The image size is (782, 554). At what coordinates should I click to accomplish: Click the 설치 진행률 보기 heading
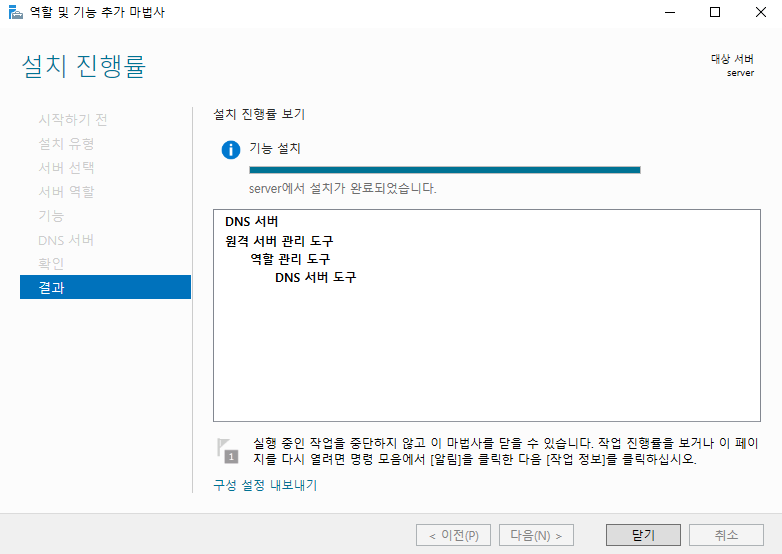[259, 114]
